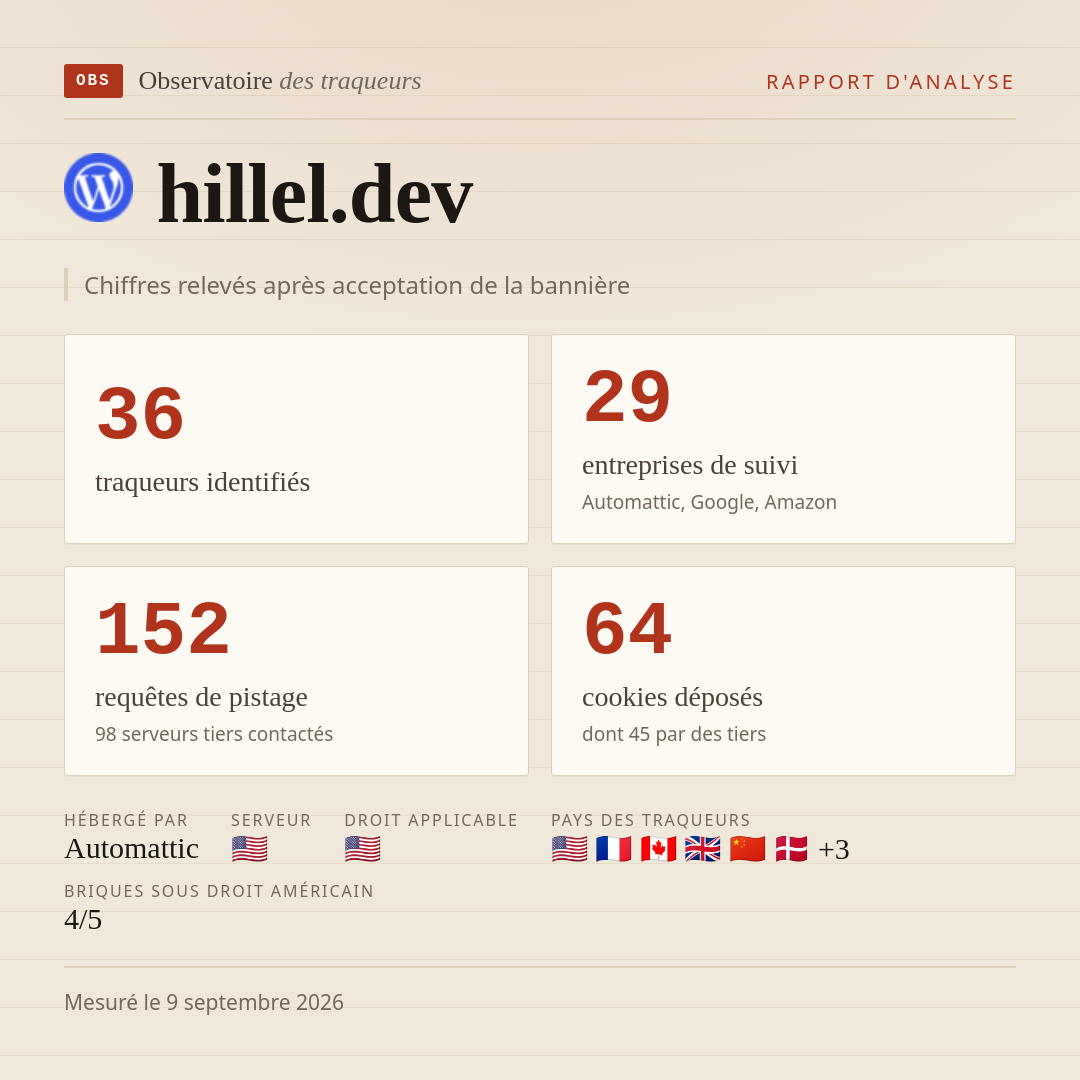Click the Chinese flag in tracker countries
The height and width of the screenshot is (1080, 1080).
(747, 849)
